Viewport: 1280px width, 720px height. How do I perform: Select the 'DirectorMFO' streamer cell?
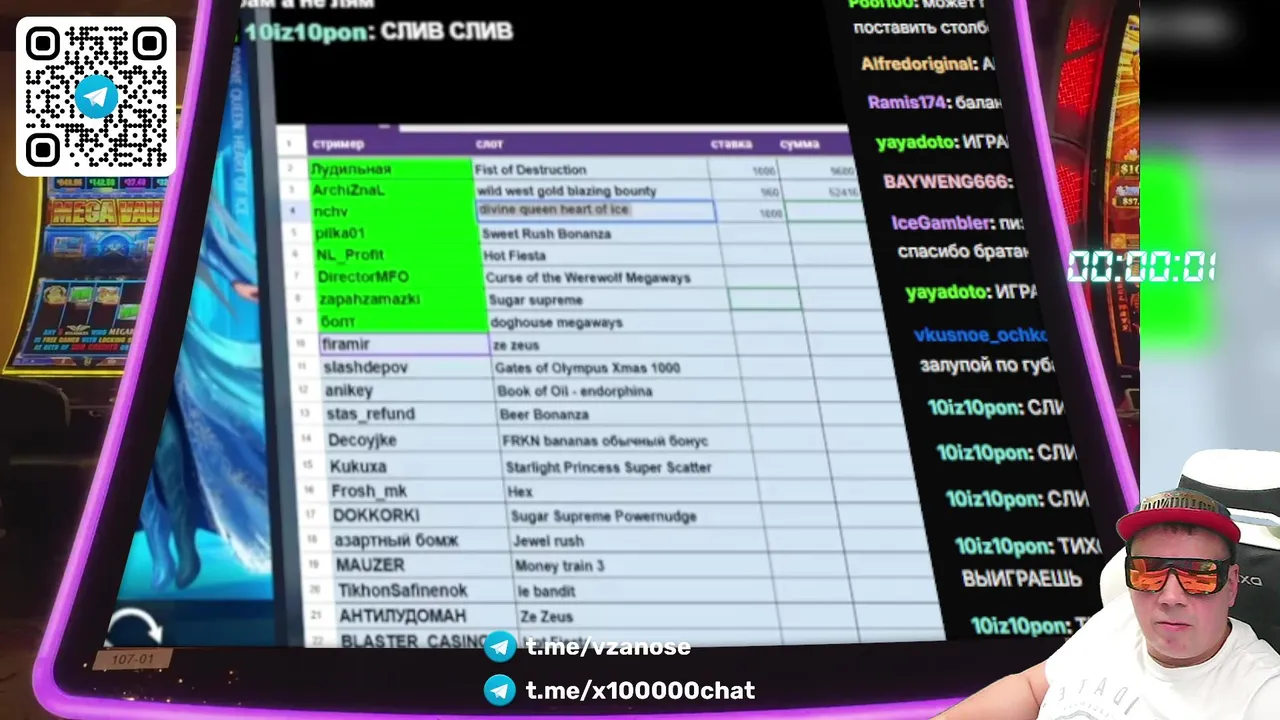400,277
